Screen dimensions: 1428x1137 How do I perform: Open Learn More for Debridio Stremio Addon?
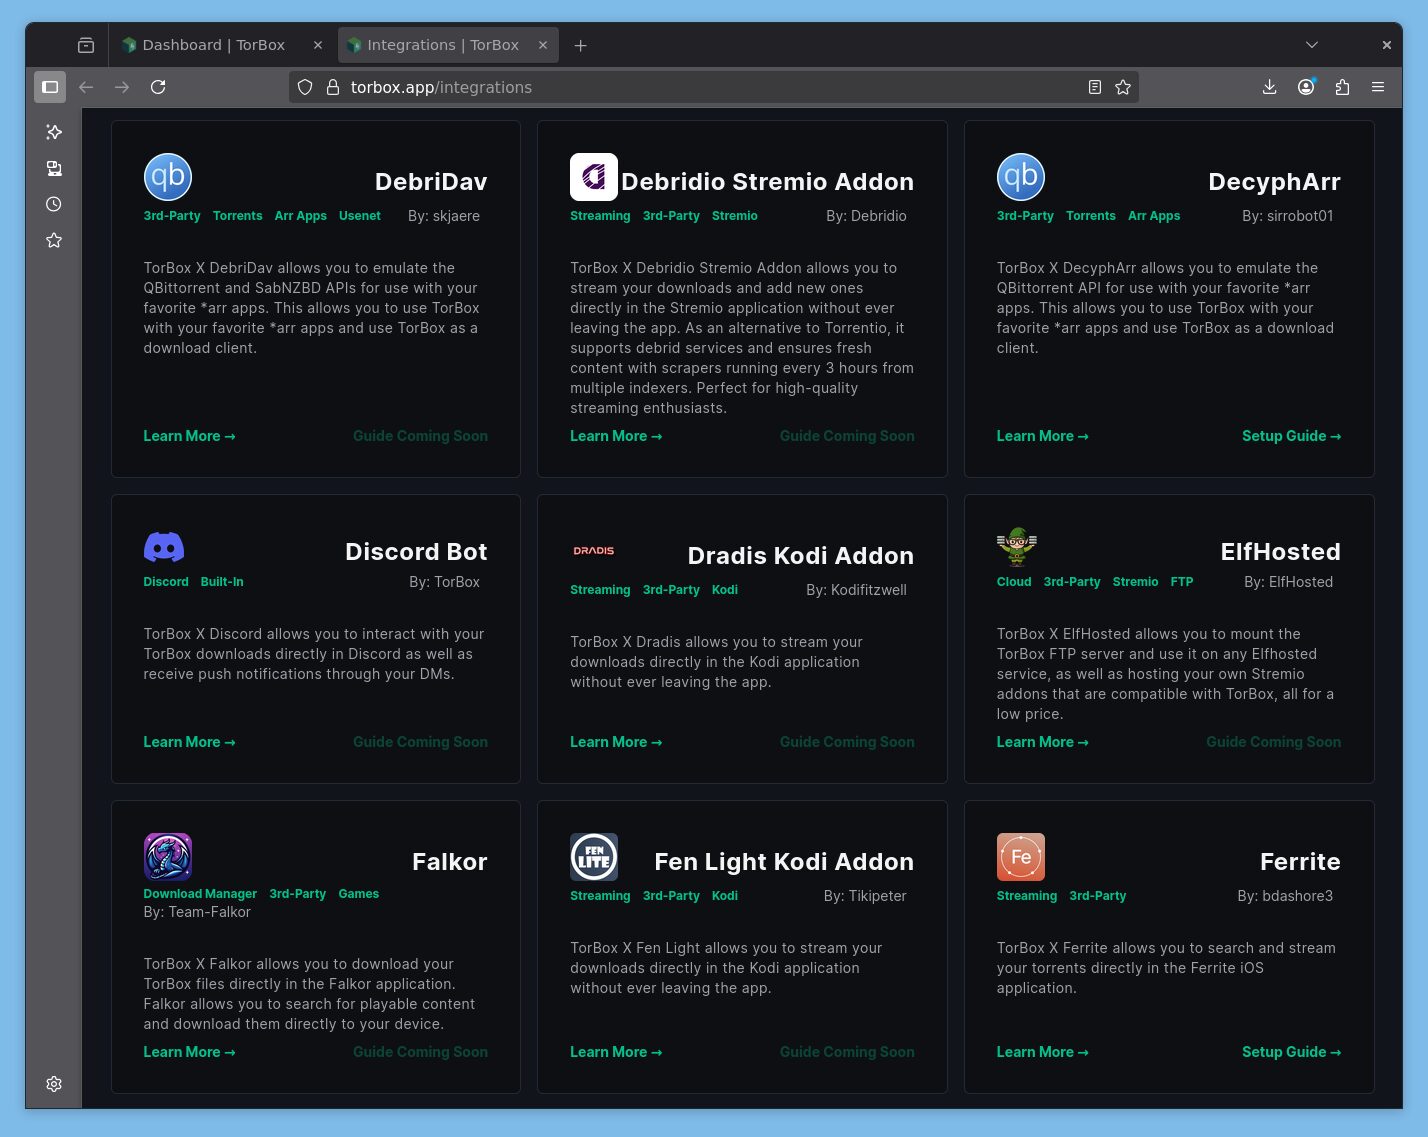coord(616,436)
